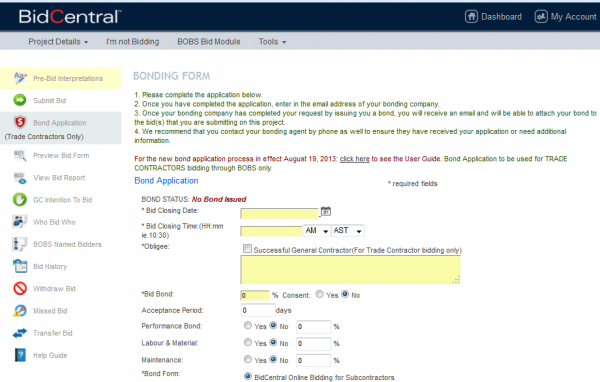Open I'm not Bidding menu item
The width and height of the screenshot is (600, 382).
coord(132,41)
